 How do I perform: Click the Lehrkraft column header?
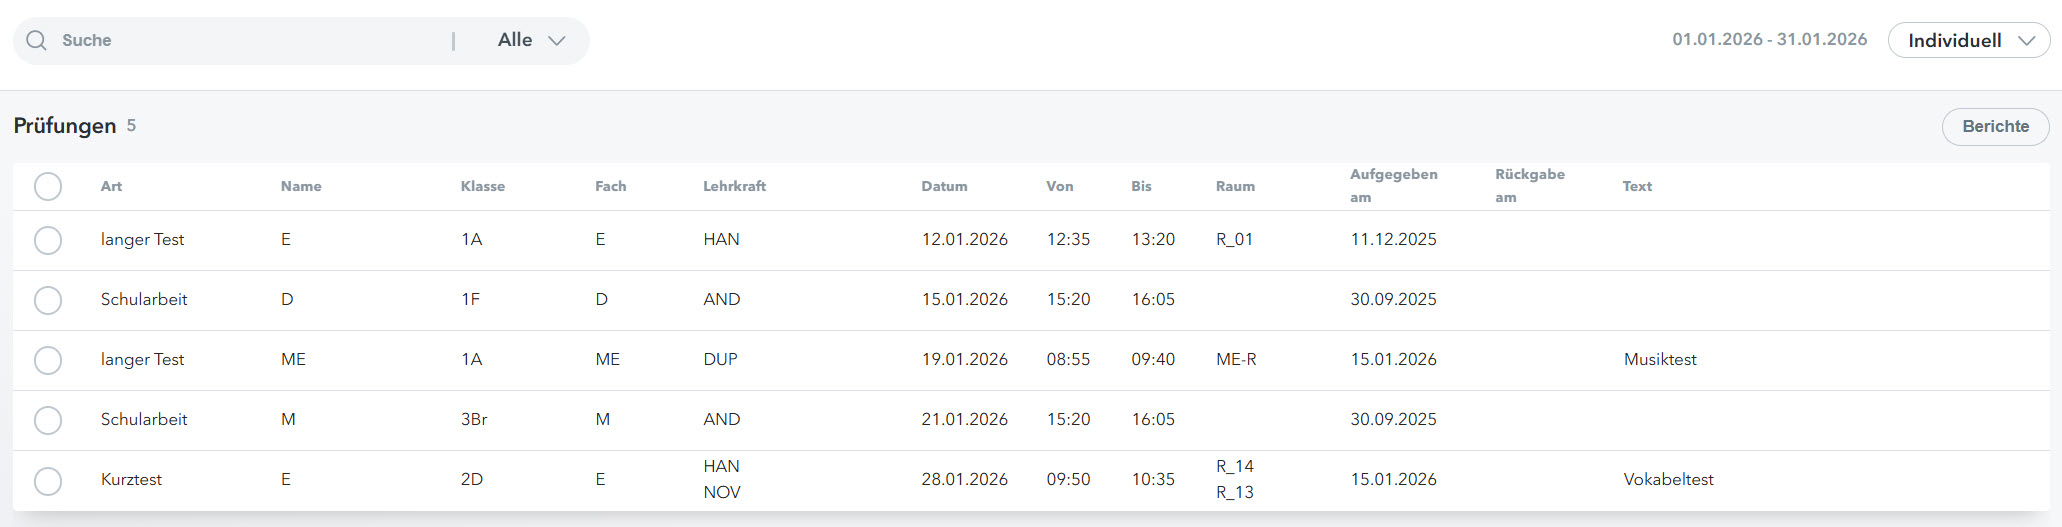[x=734, y=187]
